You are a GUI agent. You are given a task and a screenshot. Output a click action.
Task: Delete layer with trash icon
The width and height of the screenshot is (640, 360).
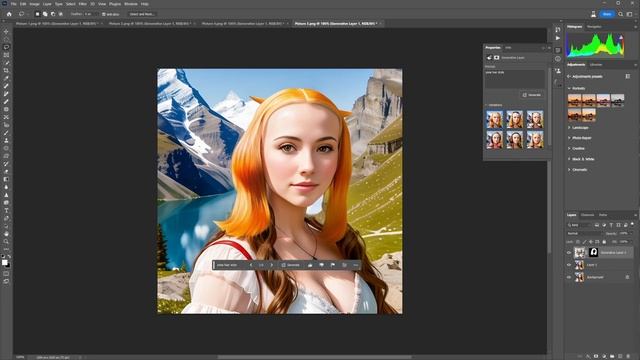[x=629, y=356]
